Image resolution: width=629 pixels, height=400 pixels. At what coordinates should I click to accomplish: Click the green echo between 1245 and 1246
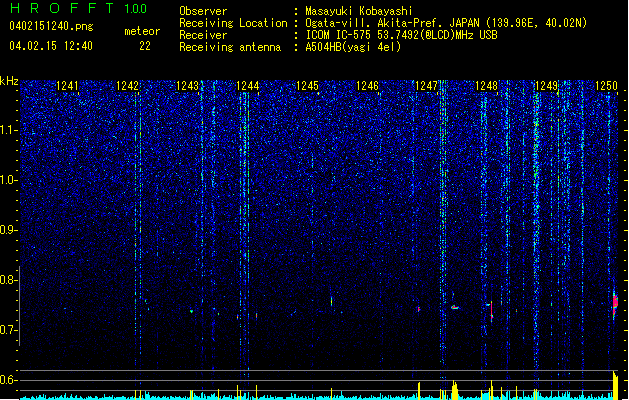[331, 301]
